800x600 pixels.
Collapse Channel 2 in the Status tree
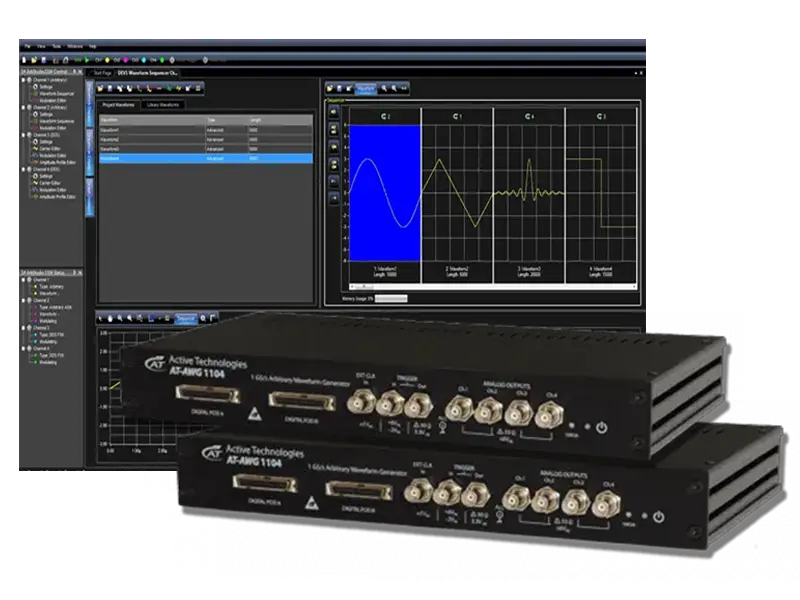[23, 301]
